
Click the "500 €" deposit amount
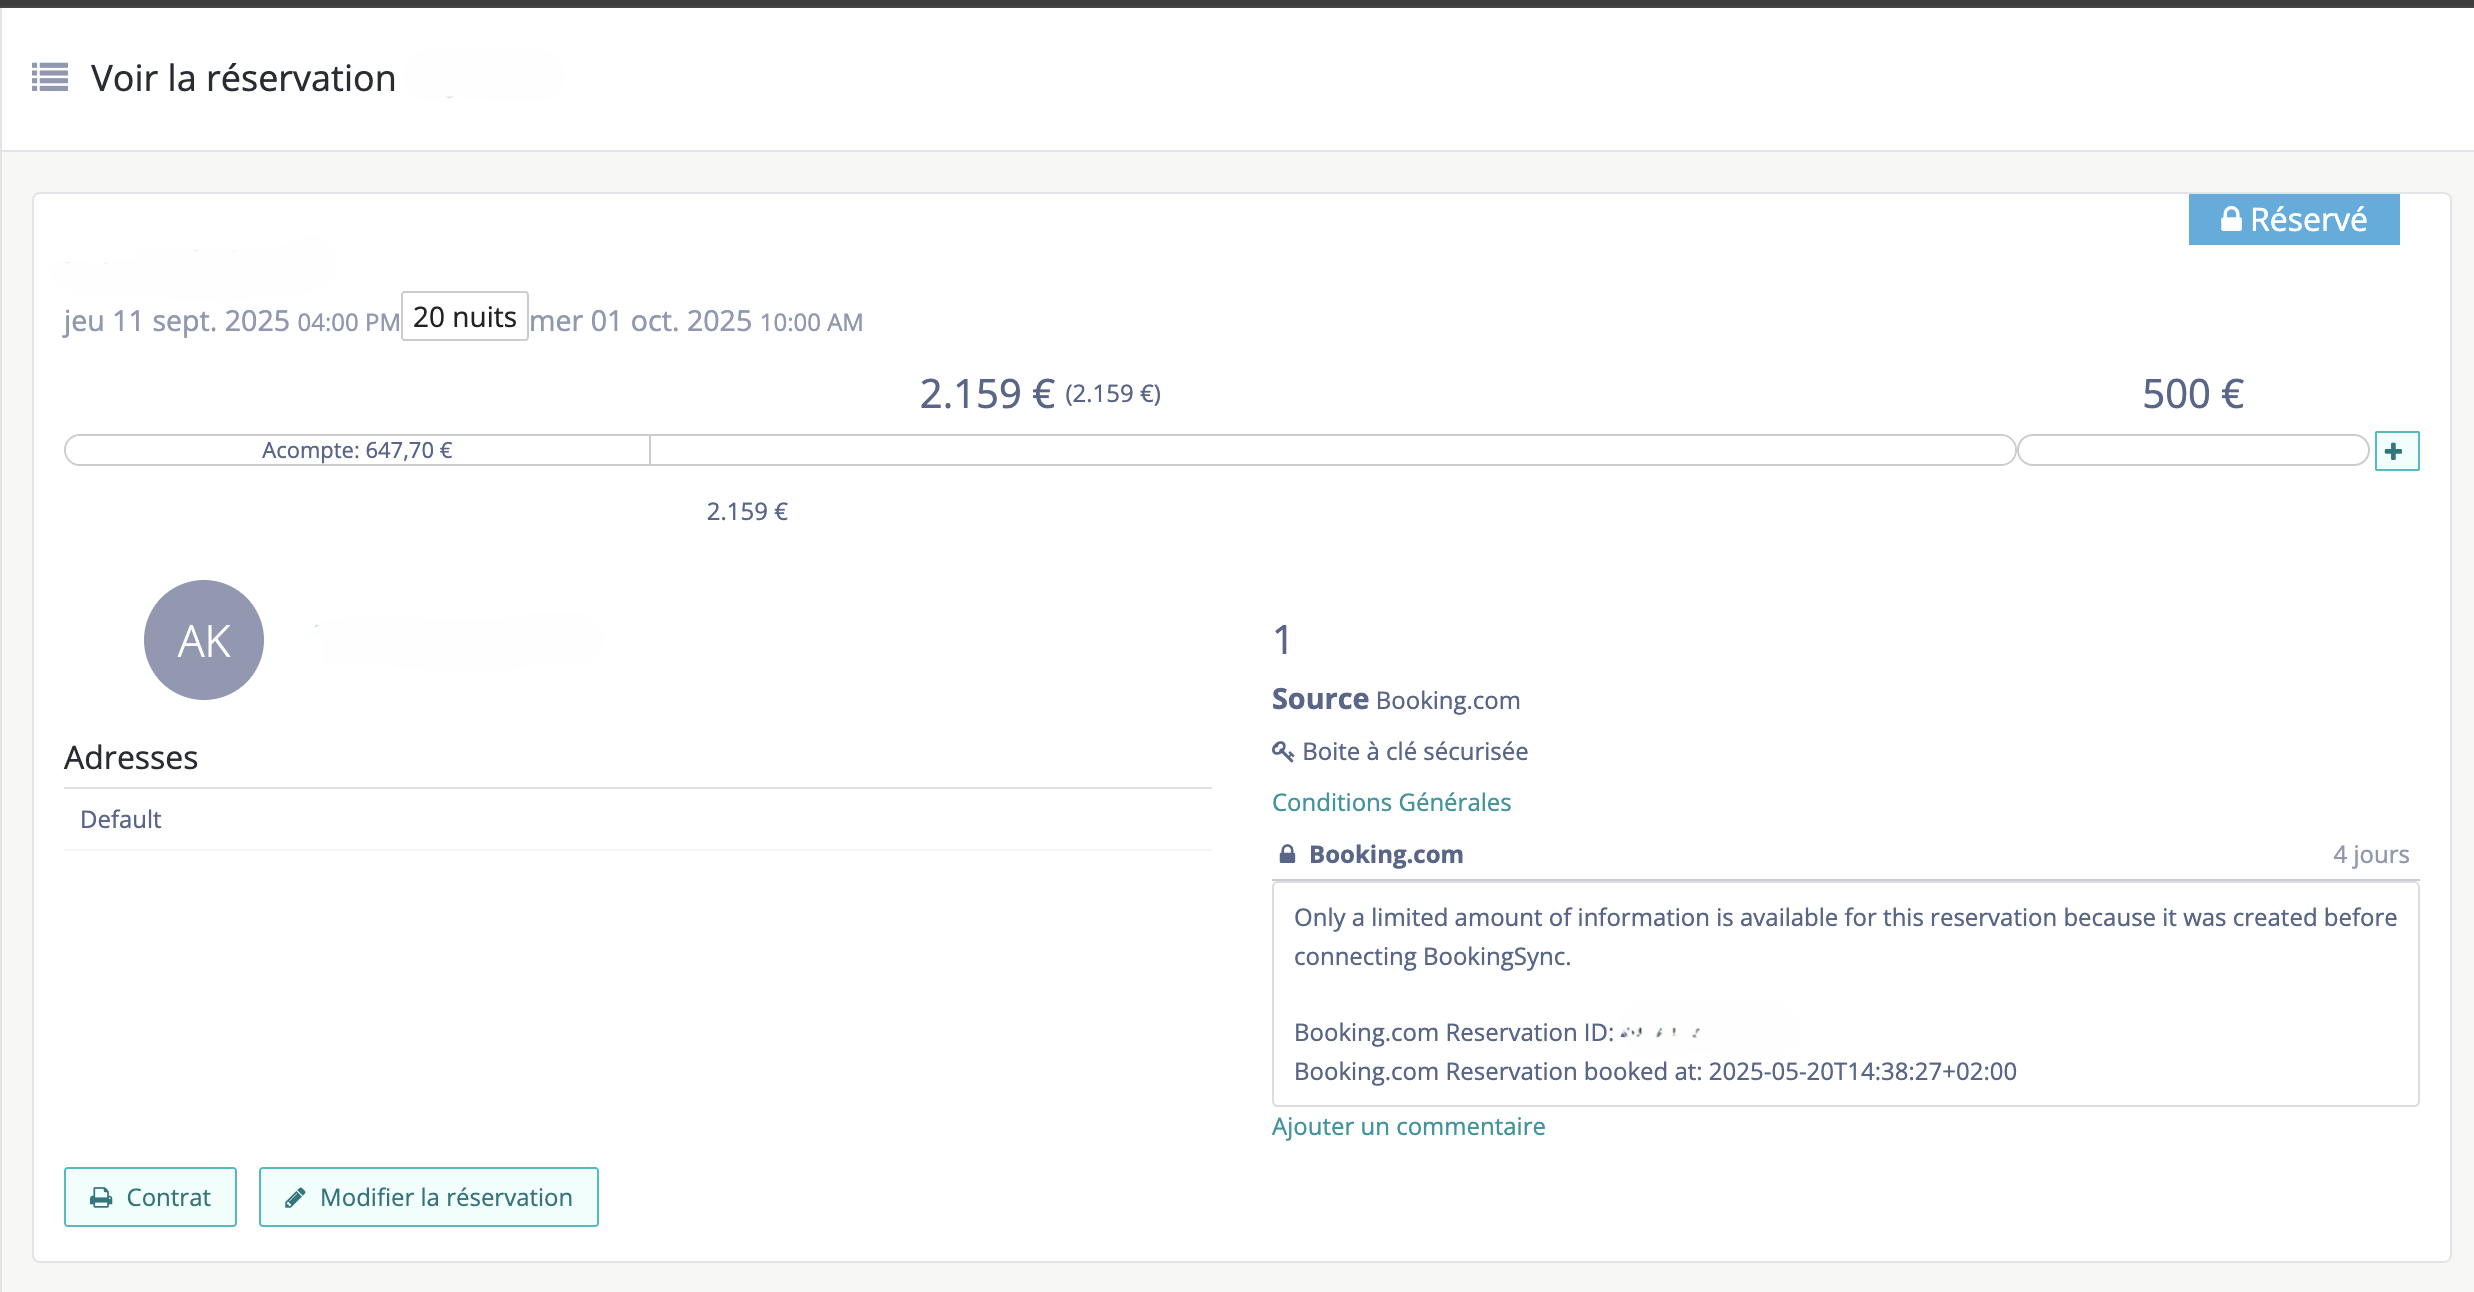2191,392
